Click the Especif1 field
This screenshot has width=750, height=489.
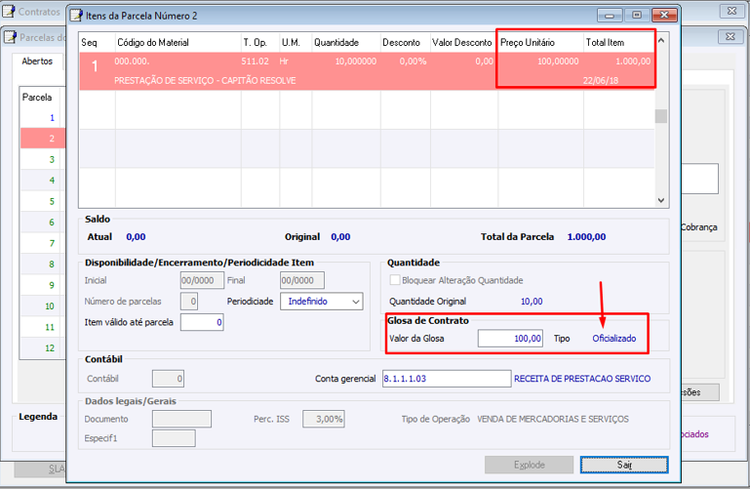(x=174, y=438)
